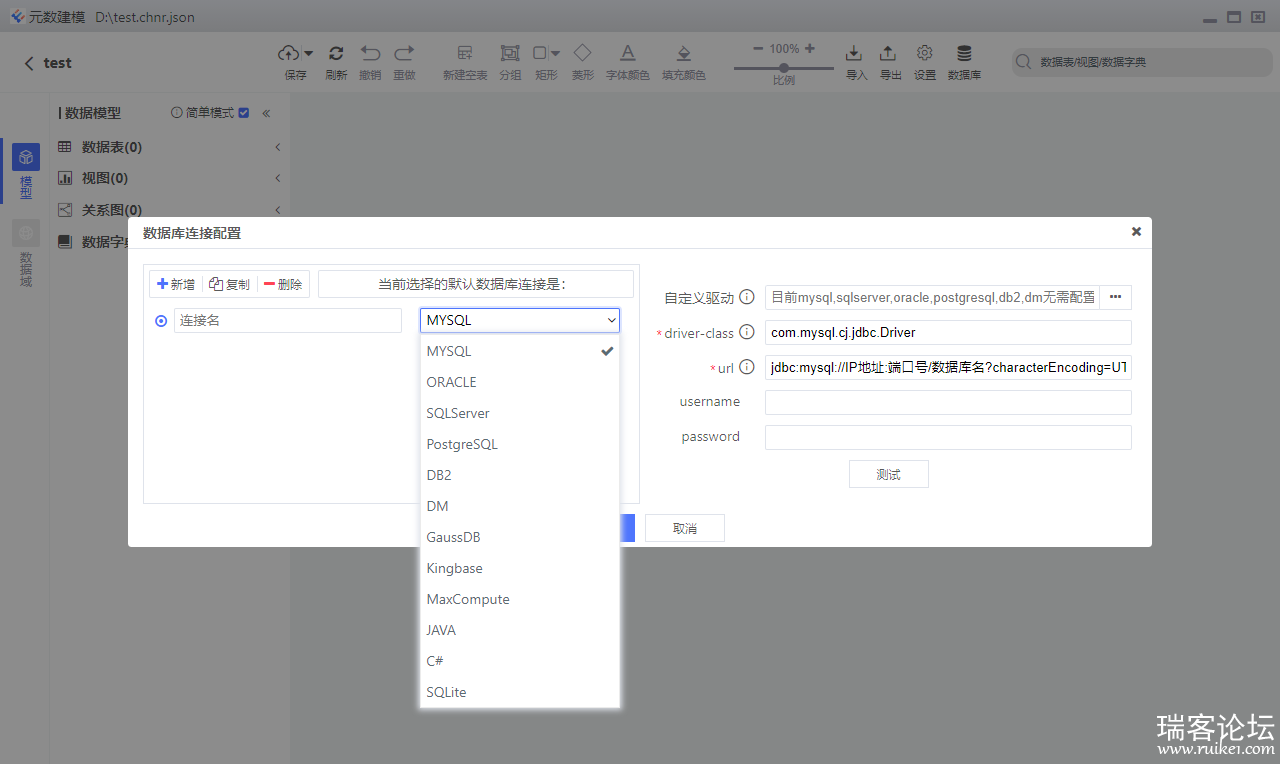The width and height of the screenshot is (1280, 764).
Task: Choose DM in the dropdown list
Action: [520, 506]
